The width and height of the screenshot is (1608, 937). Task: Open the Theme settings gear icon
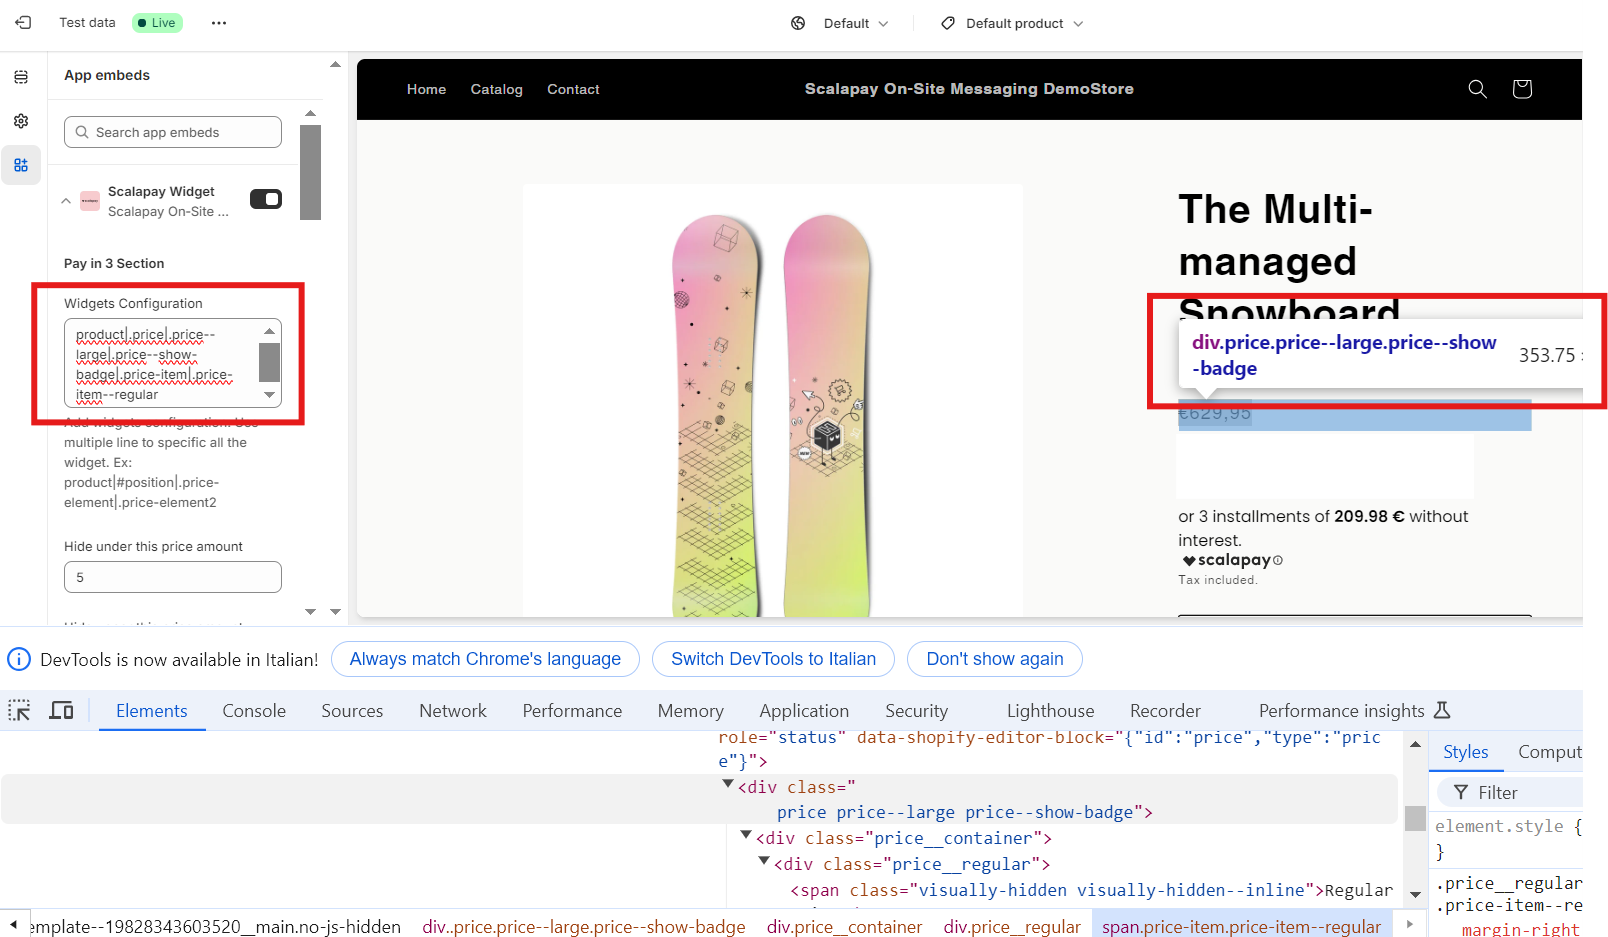pos(21,121)
